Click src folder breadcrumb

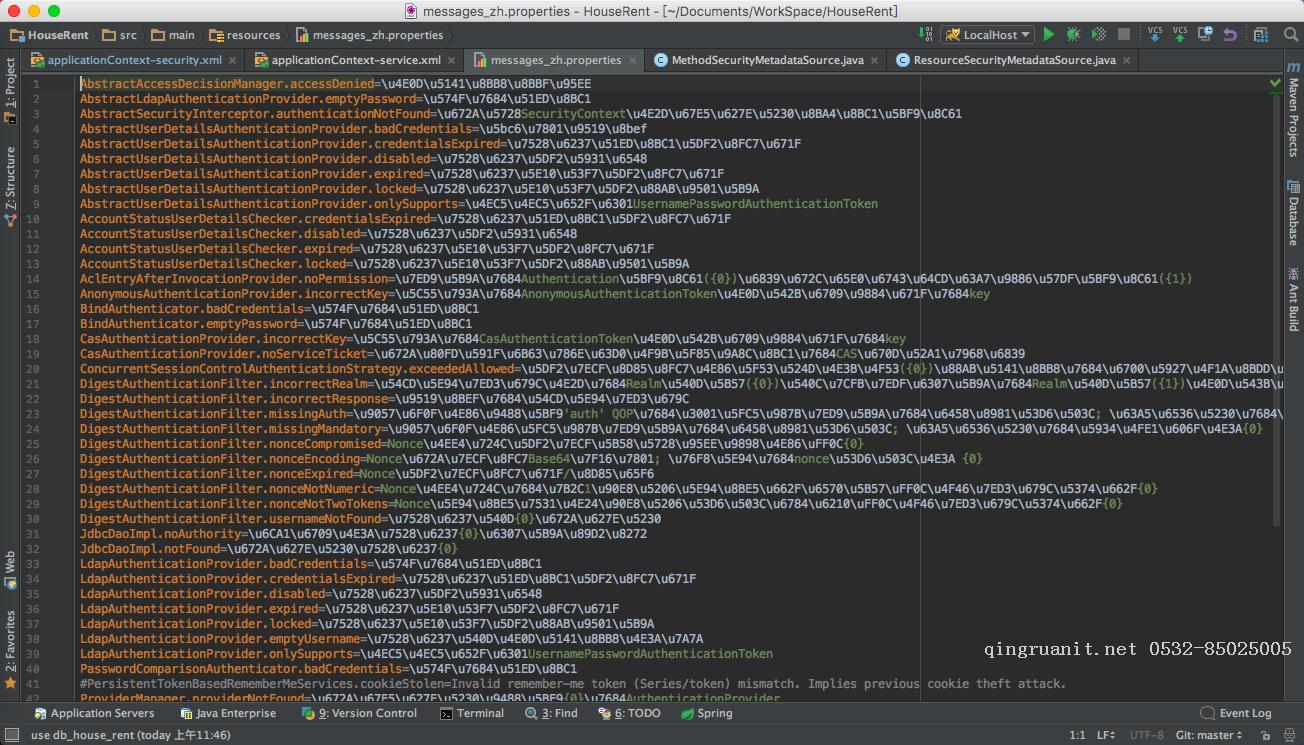(x=120, y=35)
